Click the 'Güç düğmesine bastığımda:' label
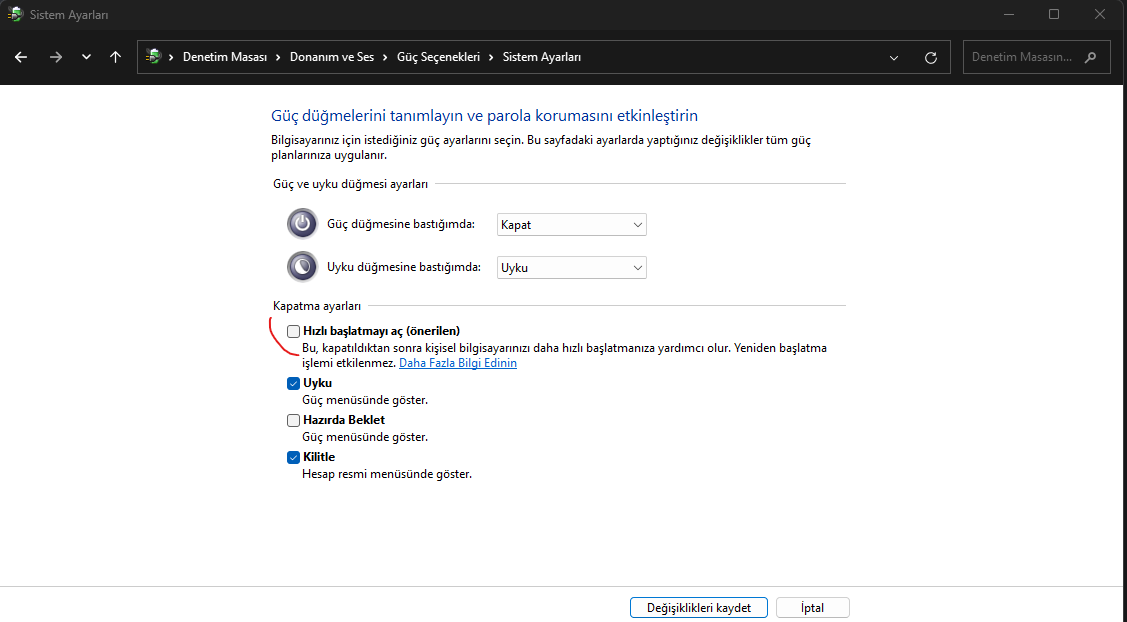 pos(401,224)
